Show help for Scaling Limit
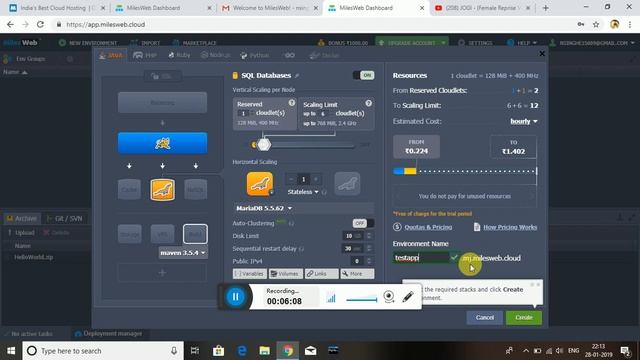 (369, 103)
